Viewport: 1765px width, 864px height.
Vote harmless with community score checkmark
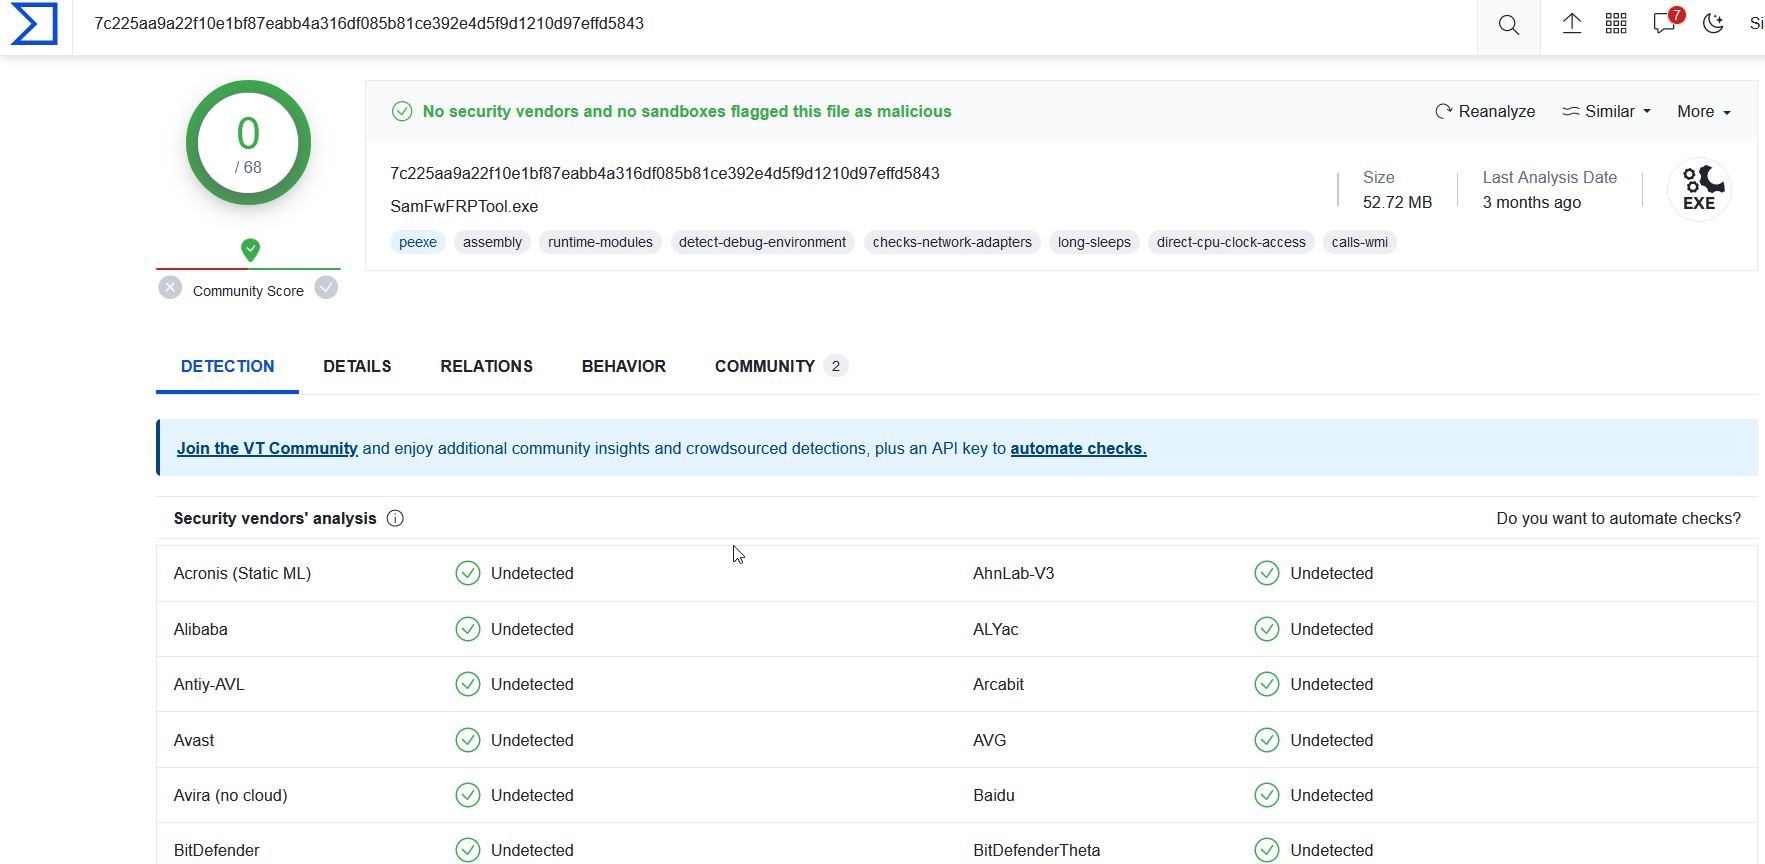coord(326,288)
